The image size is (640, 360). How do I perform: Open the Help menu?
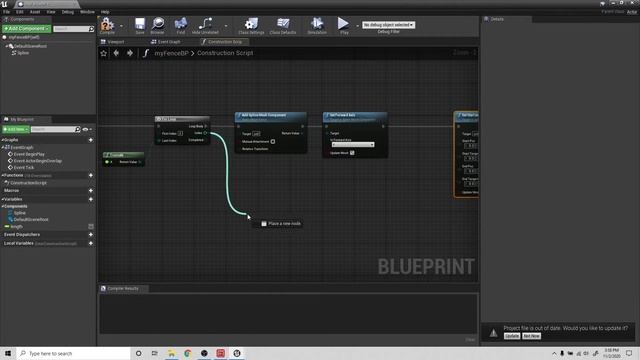tap(105, 12)
